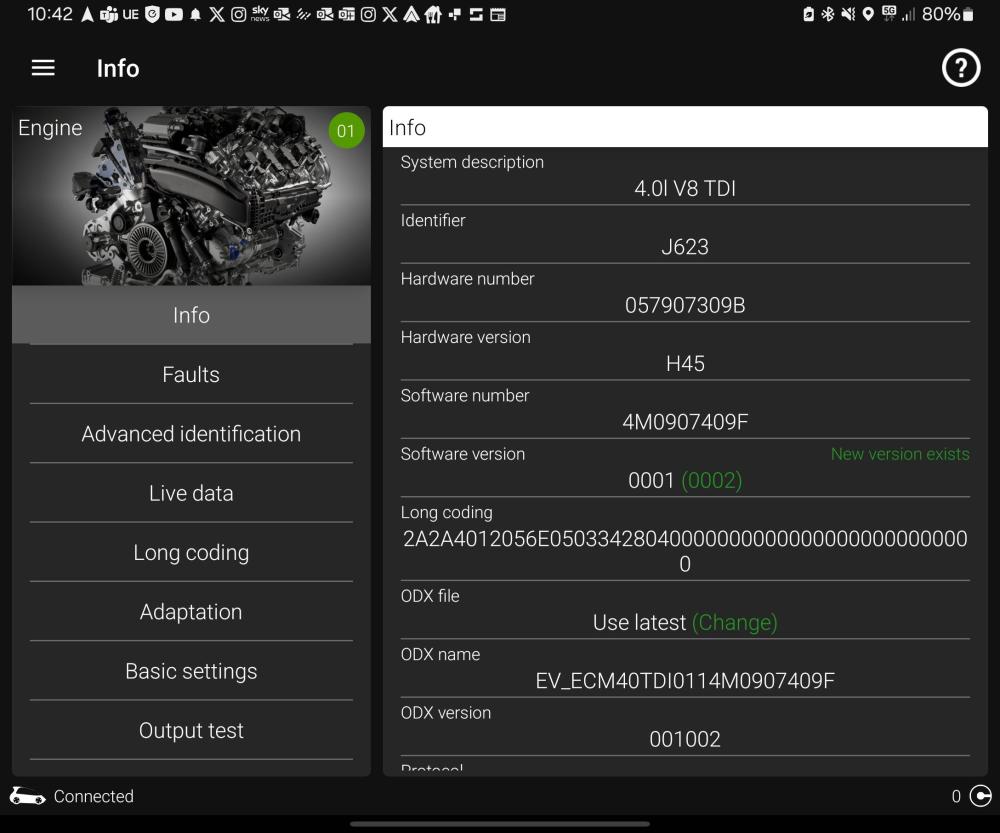Select Adaptation from the side menu
1000x833 pixels.
[x=191, y=612]
